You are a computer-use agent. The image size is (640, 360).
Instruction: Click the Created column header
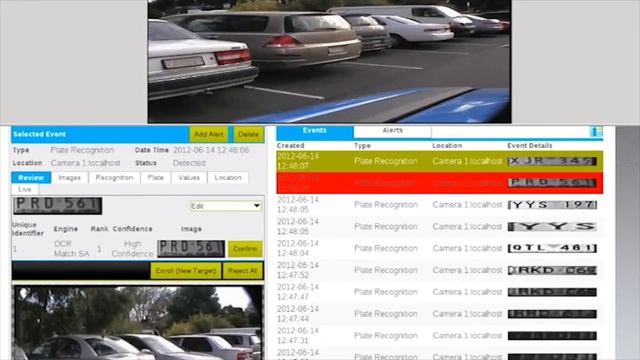pyautogui.click(x=291, y=146)
